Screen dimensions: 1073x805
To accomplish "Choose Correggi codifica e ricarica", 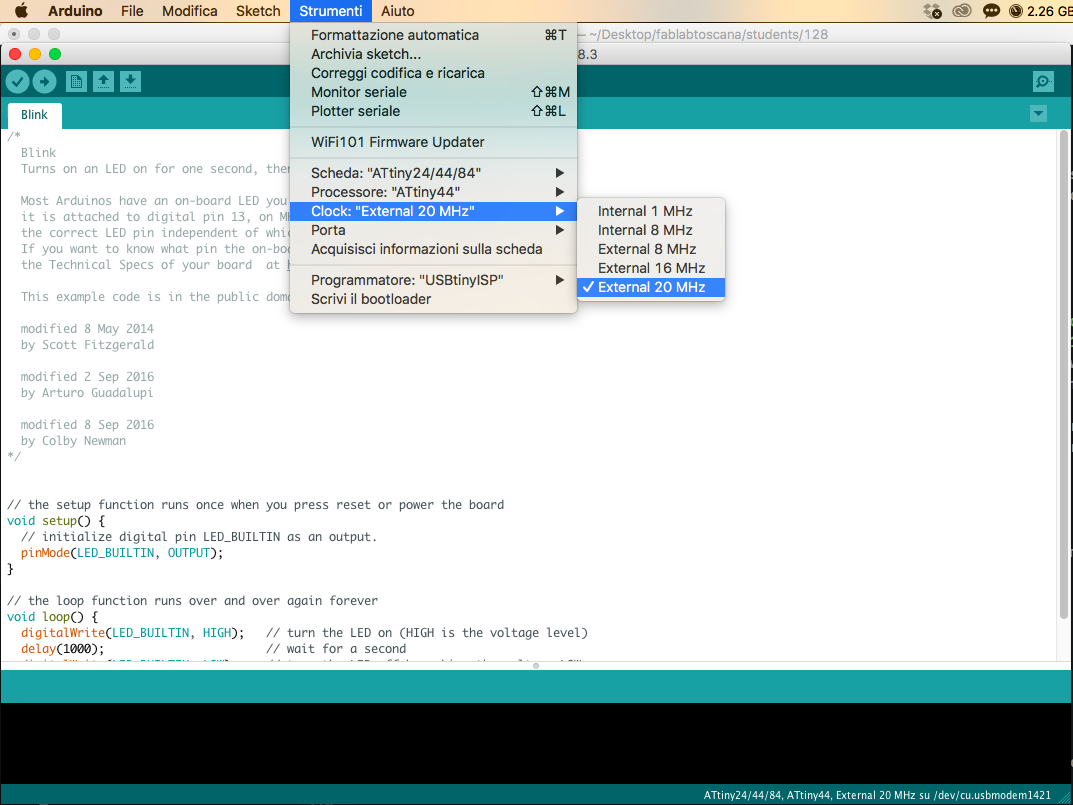I will (x=433, y=73).
